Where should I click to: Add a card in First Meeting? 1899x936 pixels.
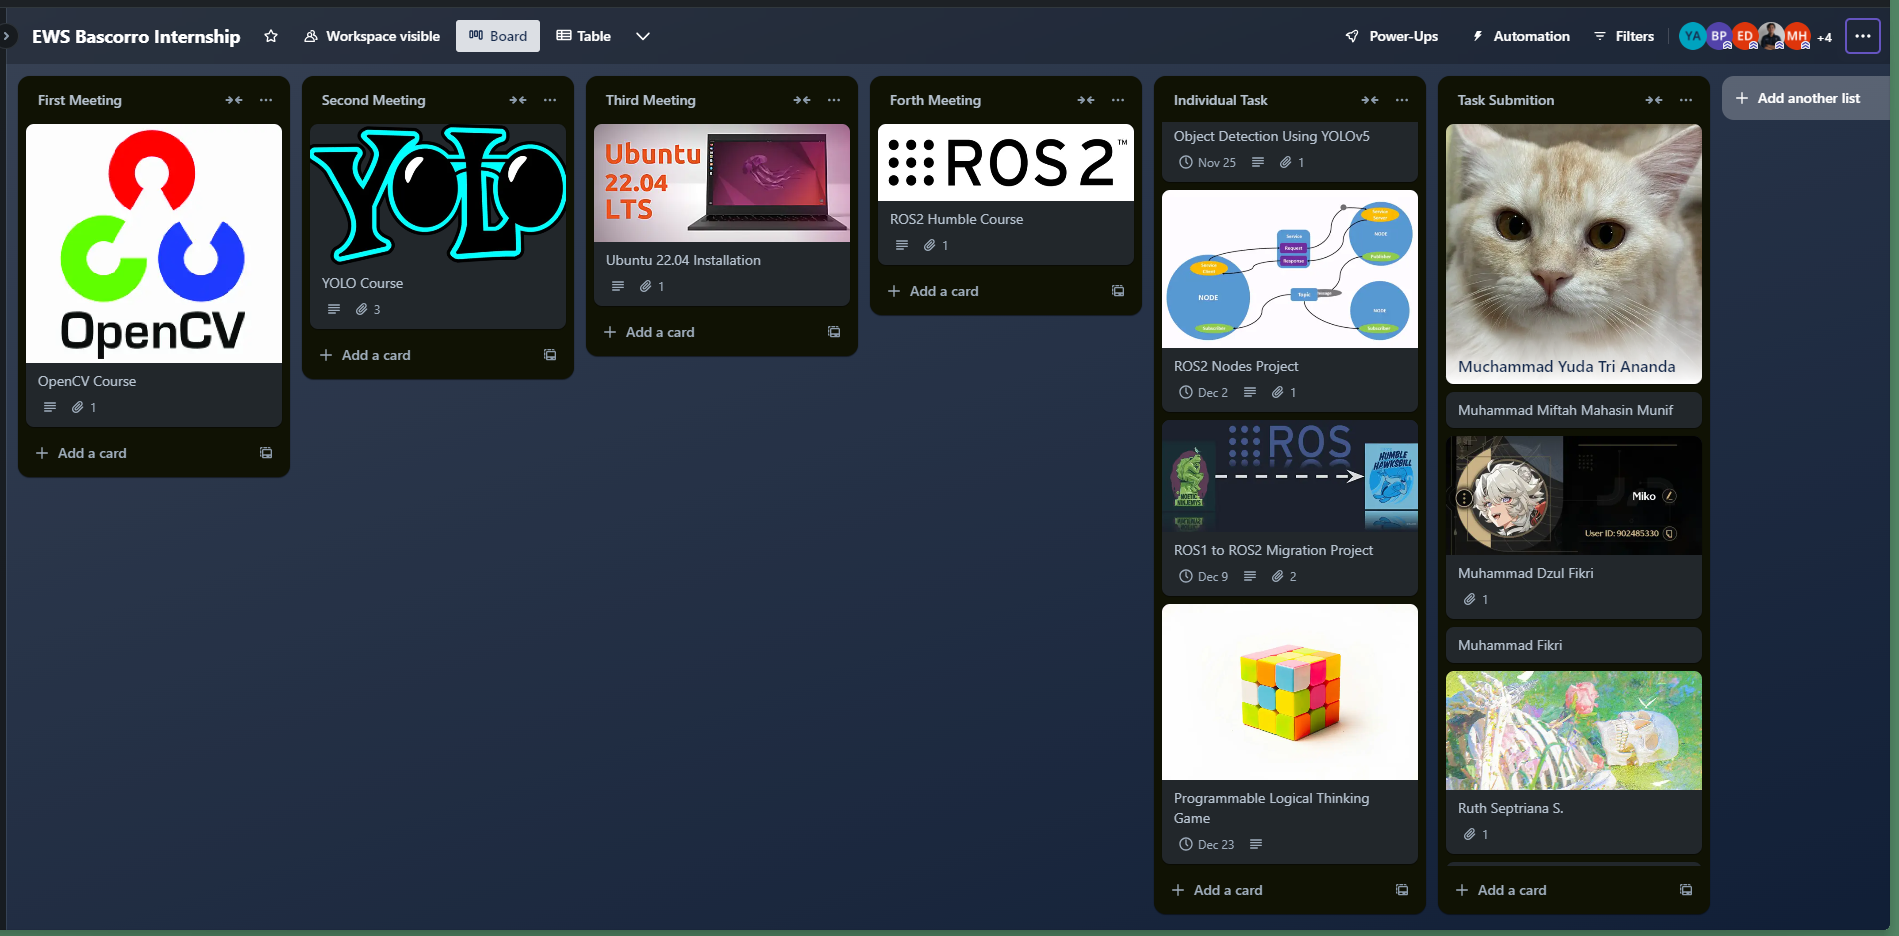point(82,453)
